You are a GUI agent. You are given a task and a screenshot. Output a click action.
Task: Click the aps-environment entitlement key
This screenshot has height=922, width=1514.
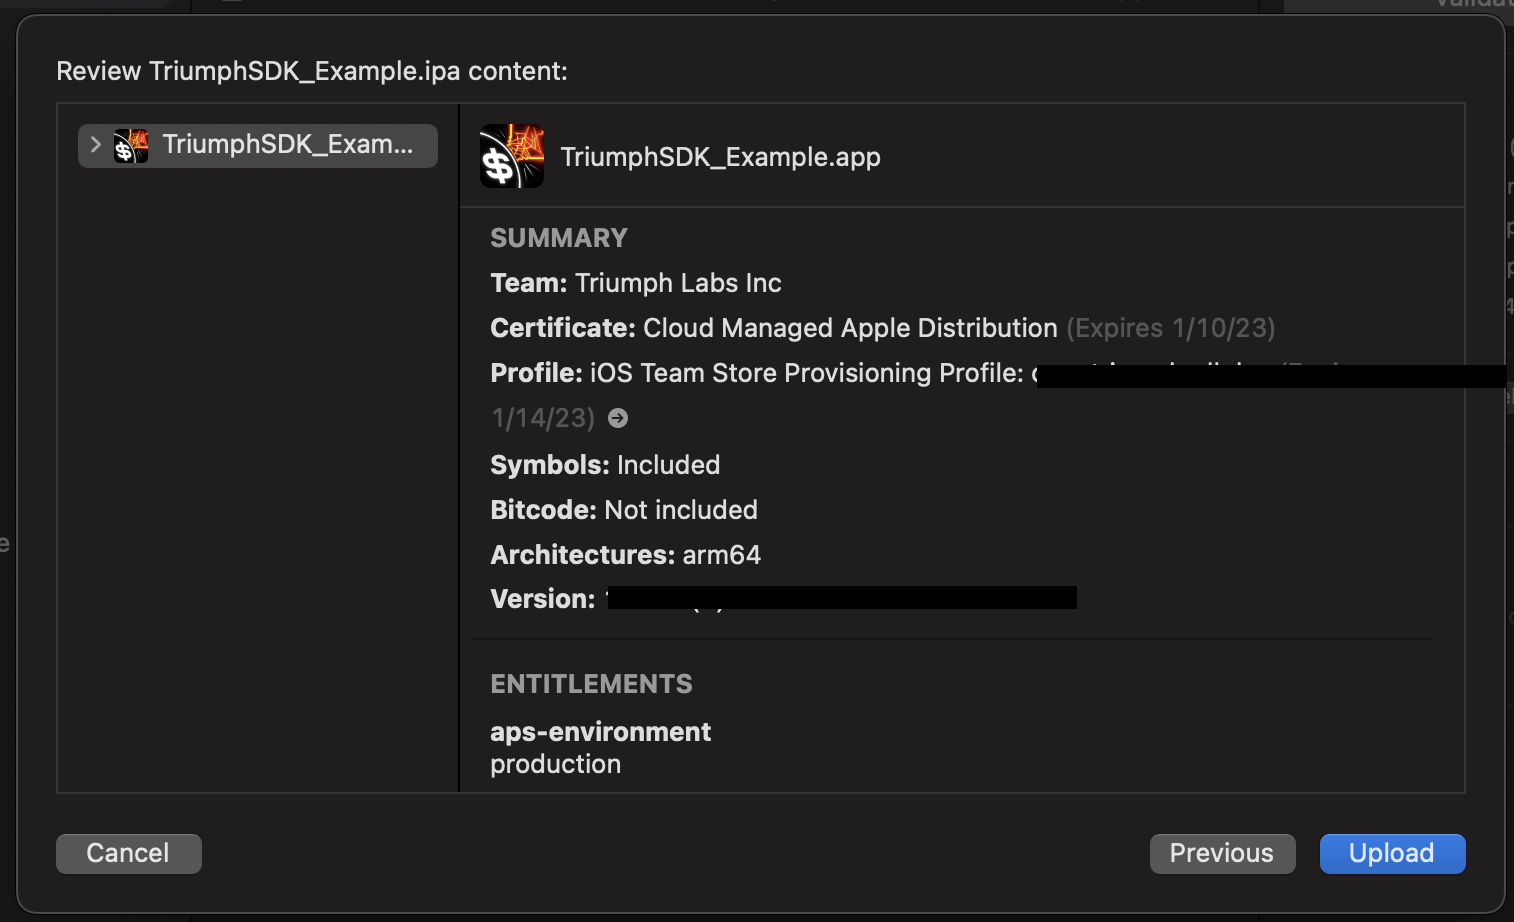pos(600,732)
